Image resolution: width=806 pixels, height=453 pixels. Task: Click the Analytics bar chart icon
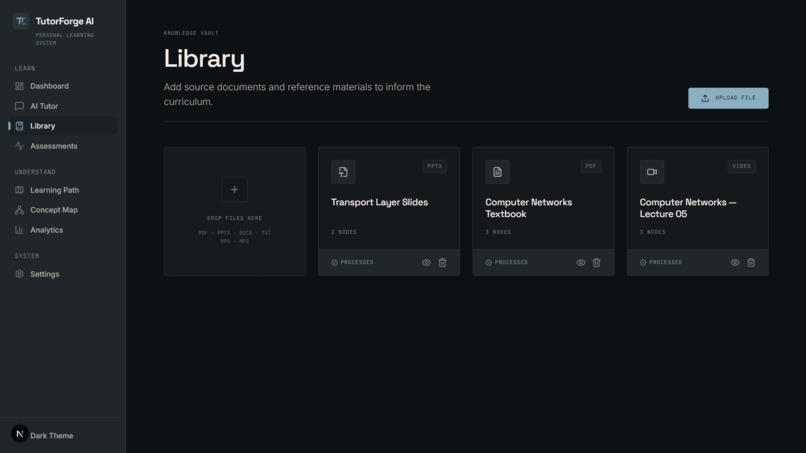20,230
